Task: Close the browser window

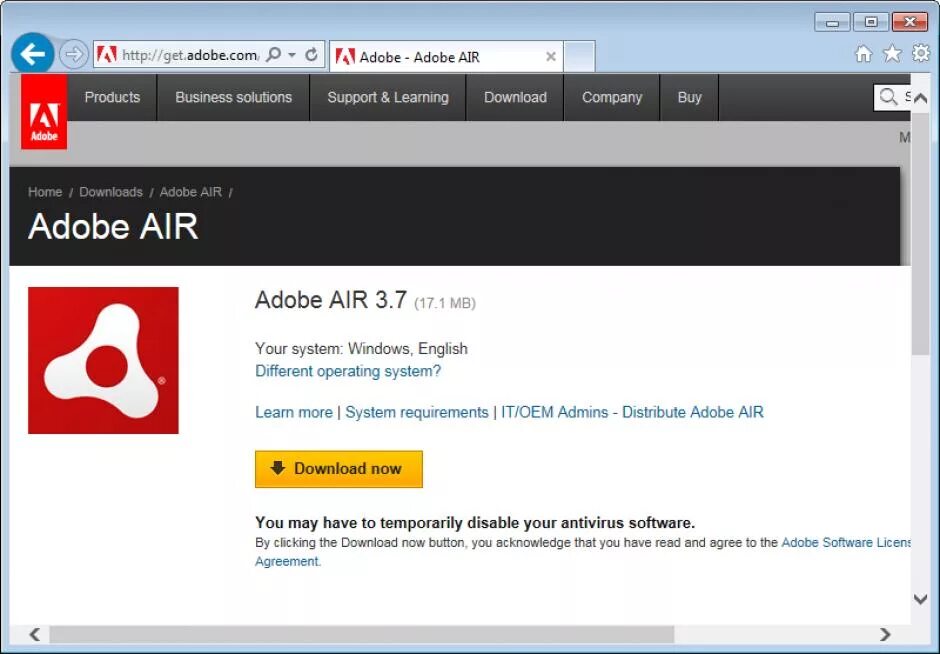Action: (x=910, y=22)
